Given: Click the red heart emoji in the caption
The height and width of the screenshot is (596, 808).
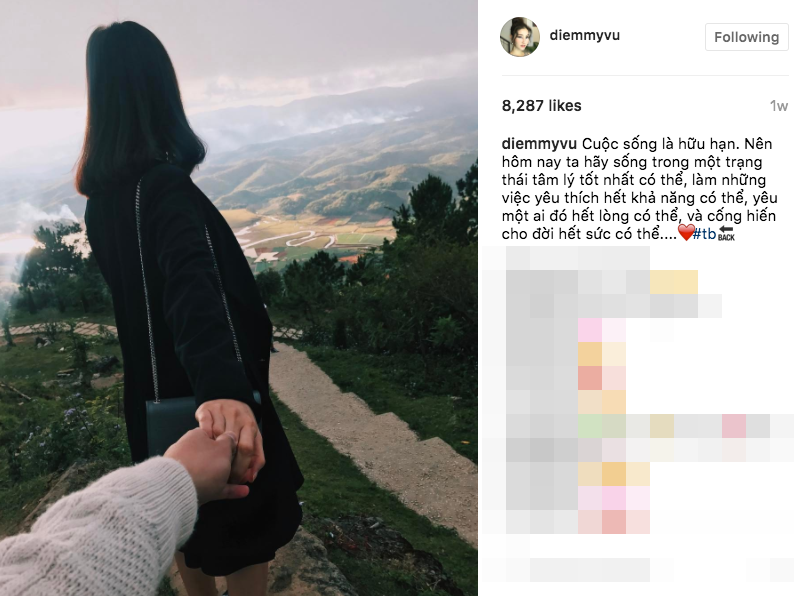Looking at the screenshot, I should (x=685, y=233).
